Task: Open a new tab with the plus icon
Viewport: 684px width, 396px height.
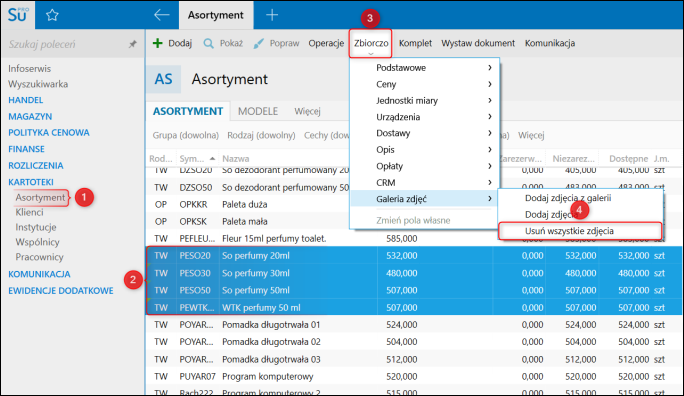Action: pyautogui.click(x=272, y=15)
